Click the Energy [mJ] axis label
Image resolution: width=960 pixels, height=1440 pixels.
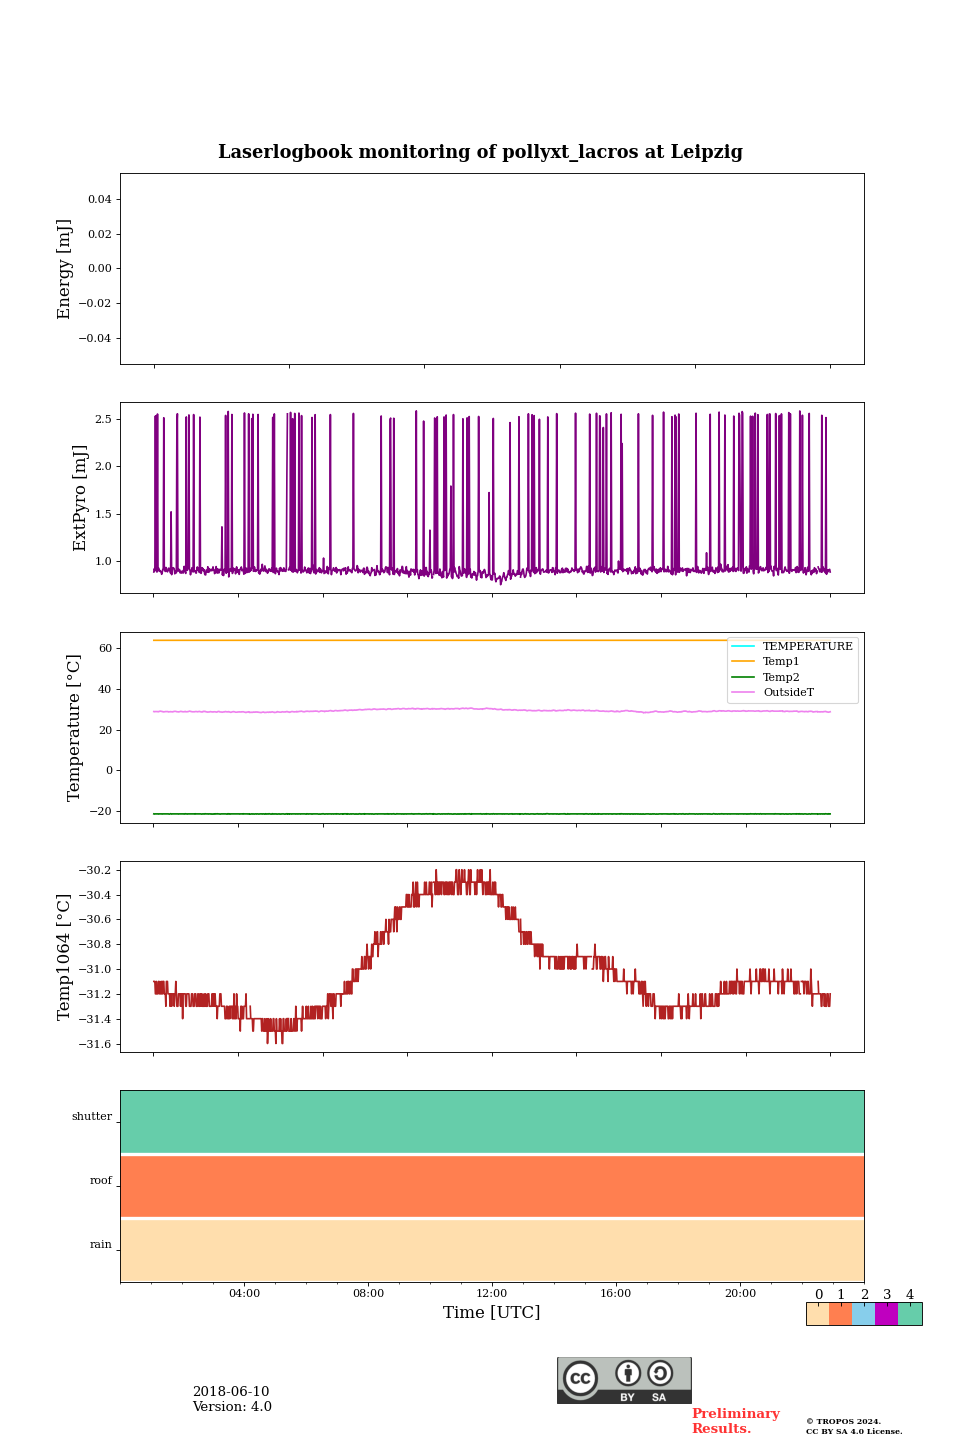click(65, 269)
